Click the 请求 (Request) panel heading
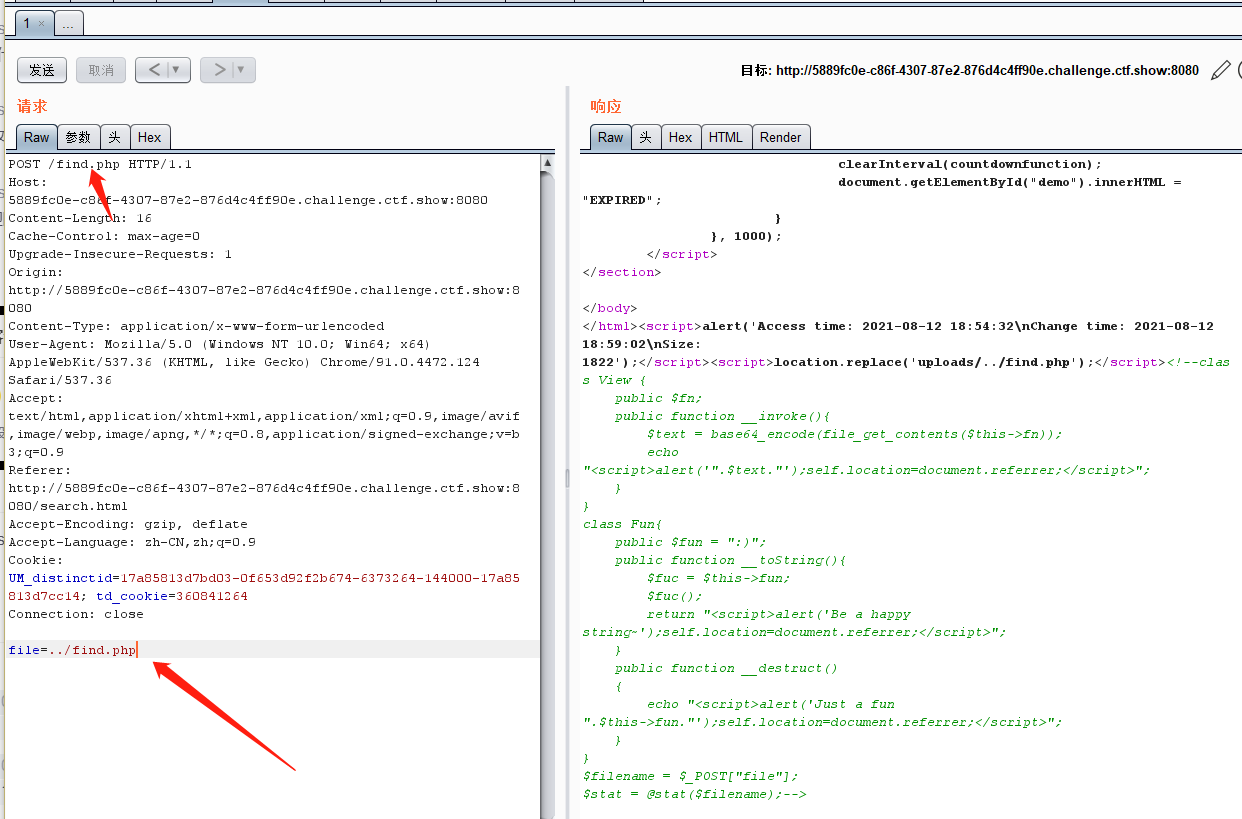The image size is (1242, 819). (32, 106)
